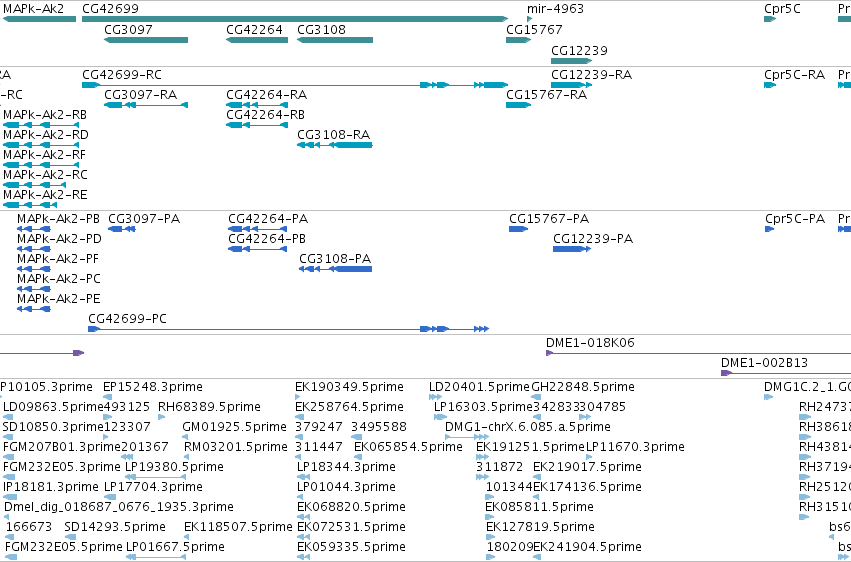Select the MAPk-Ak2-PB protein label
The height and width of the screenshot is (562, 851).
coord(59,219)
